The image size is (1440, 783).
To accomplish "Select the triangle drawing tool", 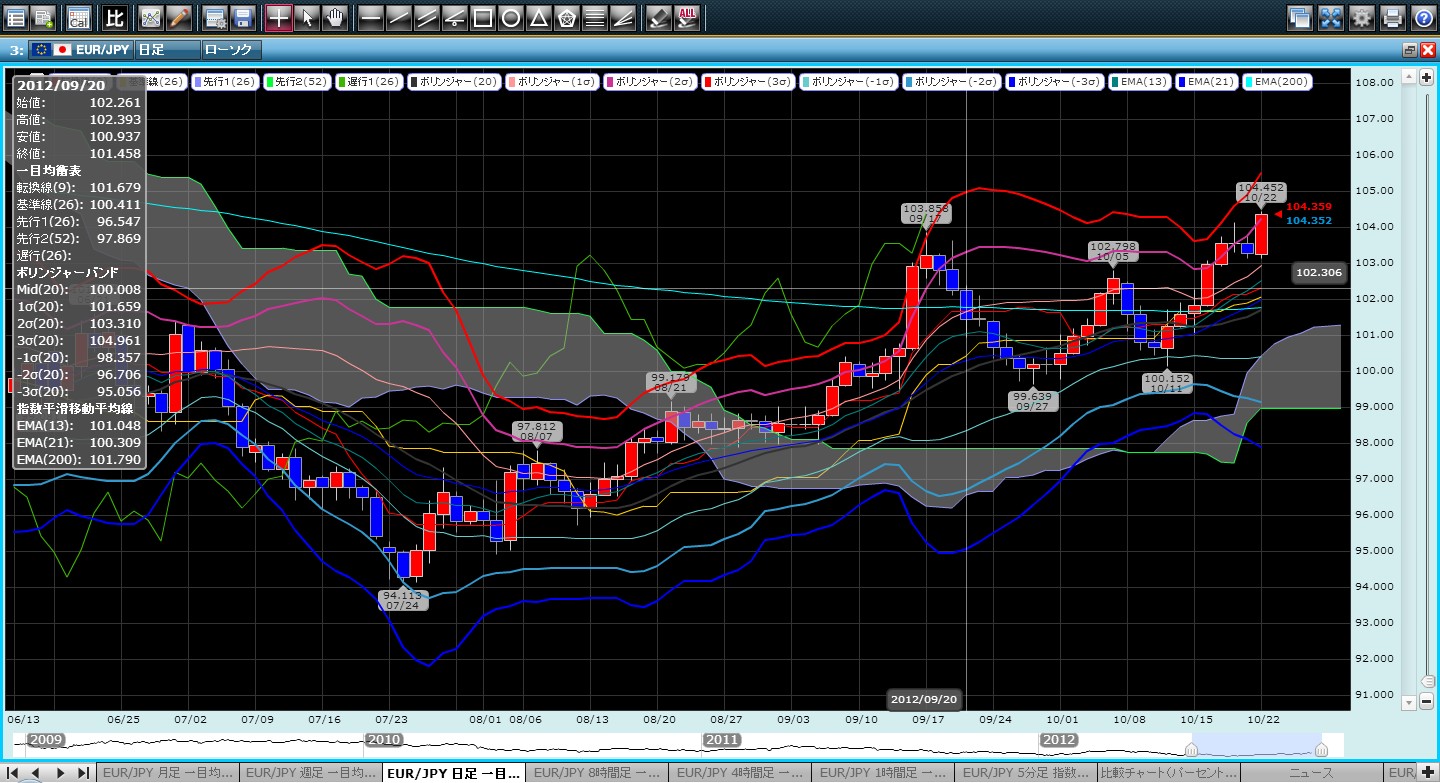I will (x=538, y=17).
